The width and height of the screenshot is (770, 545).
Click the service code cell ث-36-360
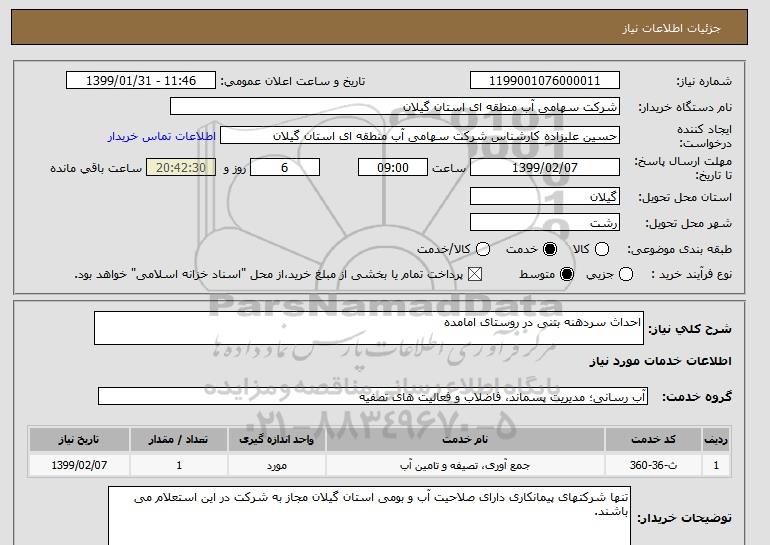coord(653,465)
